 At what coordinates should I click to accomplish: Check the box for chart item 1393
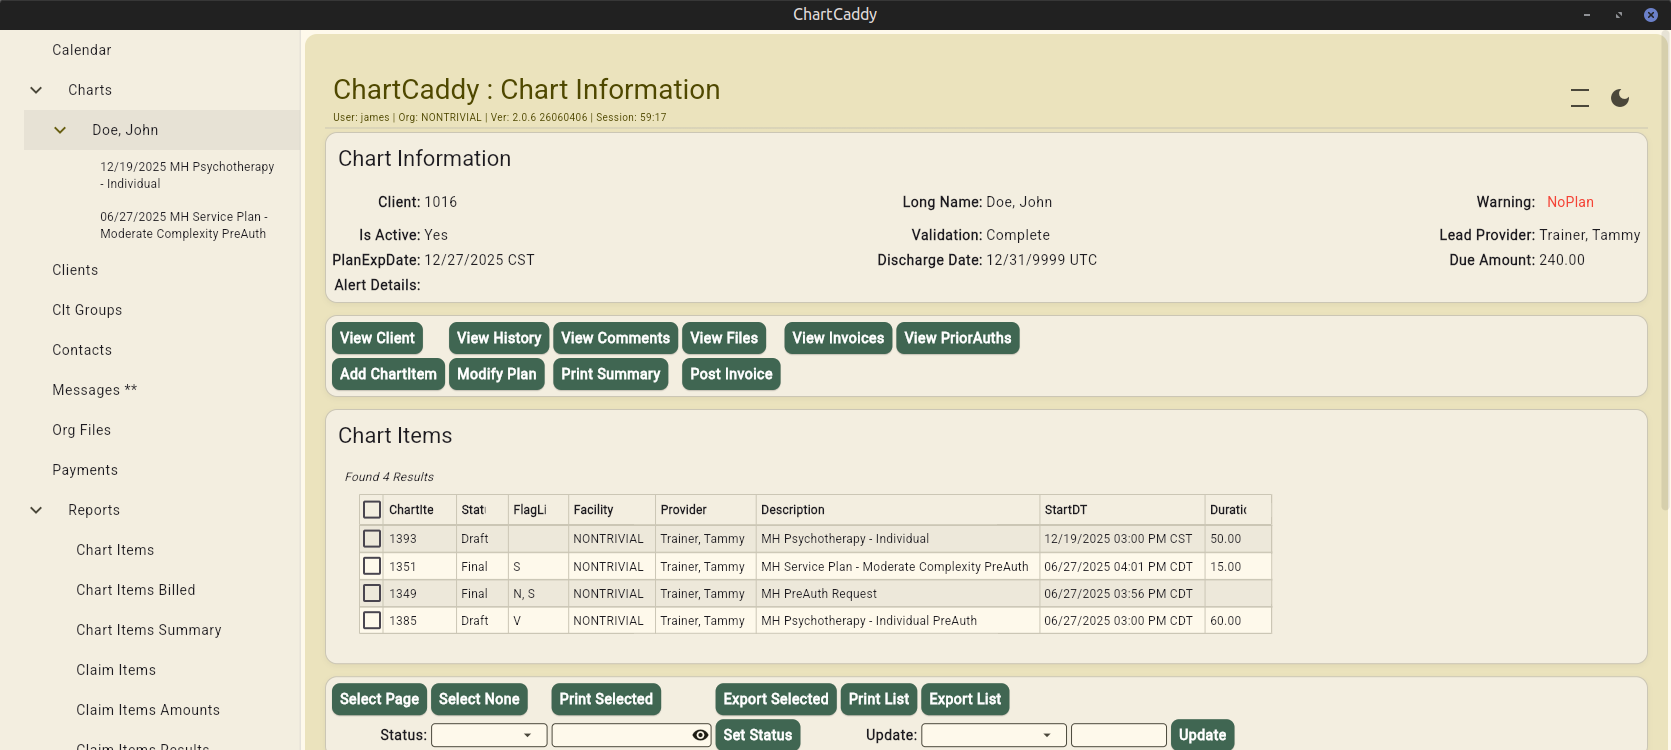(x=372, y=539)
